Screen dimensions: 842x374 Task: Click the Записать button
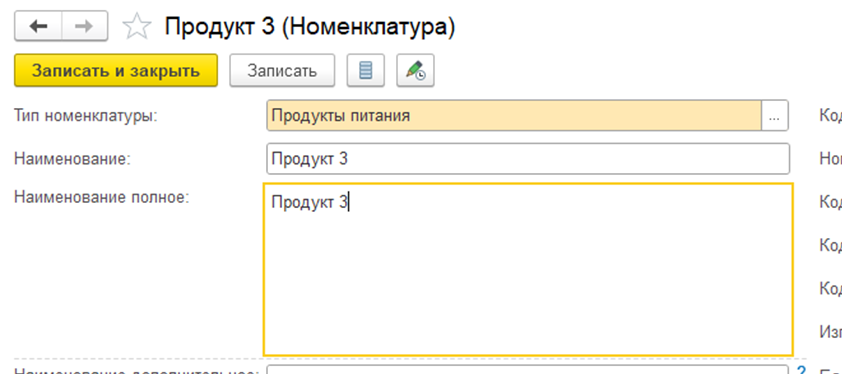tap(282, 70)
